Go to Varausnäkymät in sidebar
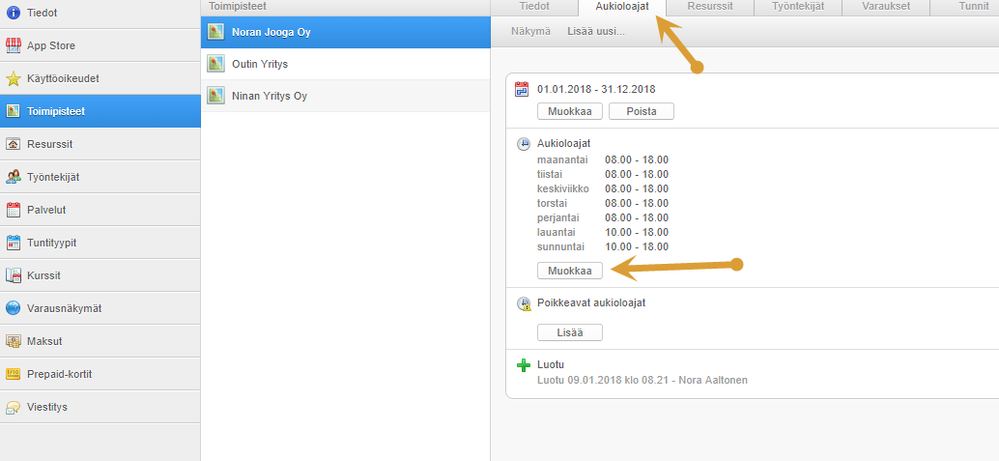Screen dimensions: 999x461 tap(100, 308)
